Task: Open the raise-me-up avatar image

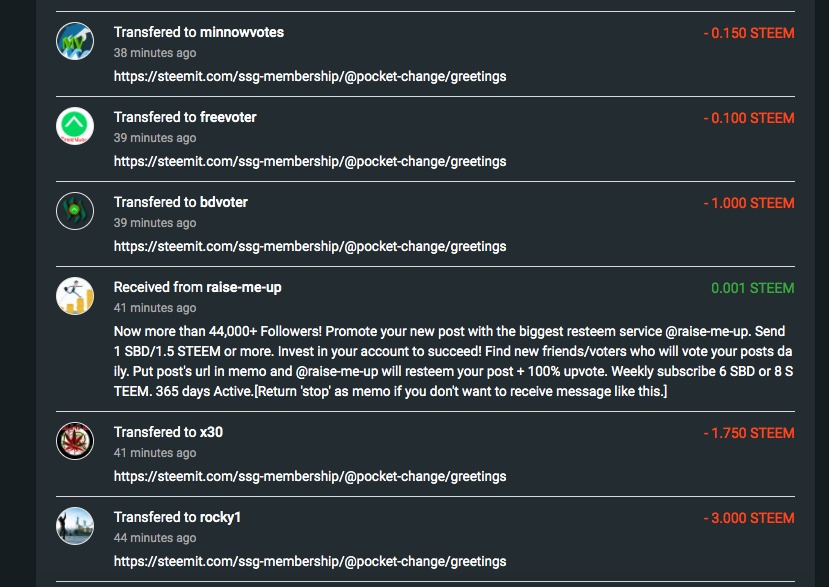Action: [74, 296]
